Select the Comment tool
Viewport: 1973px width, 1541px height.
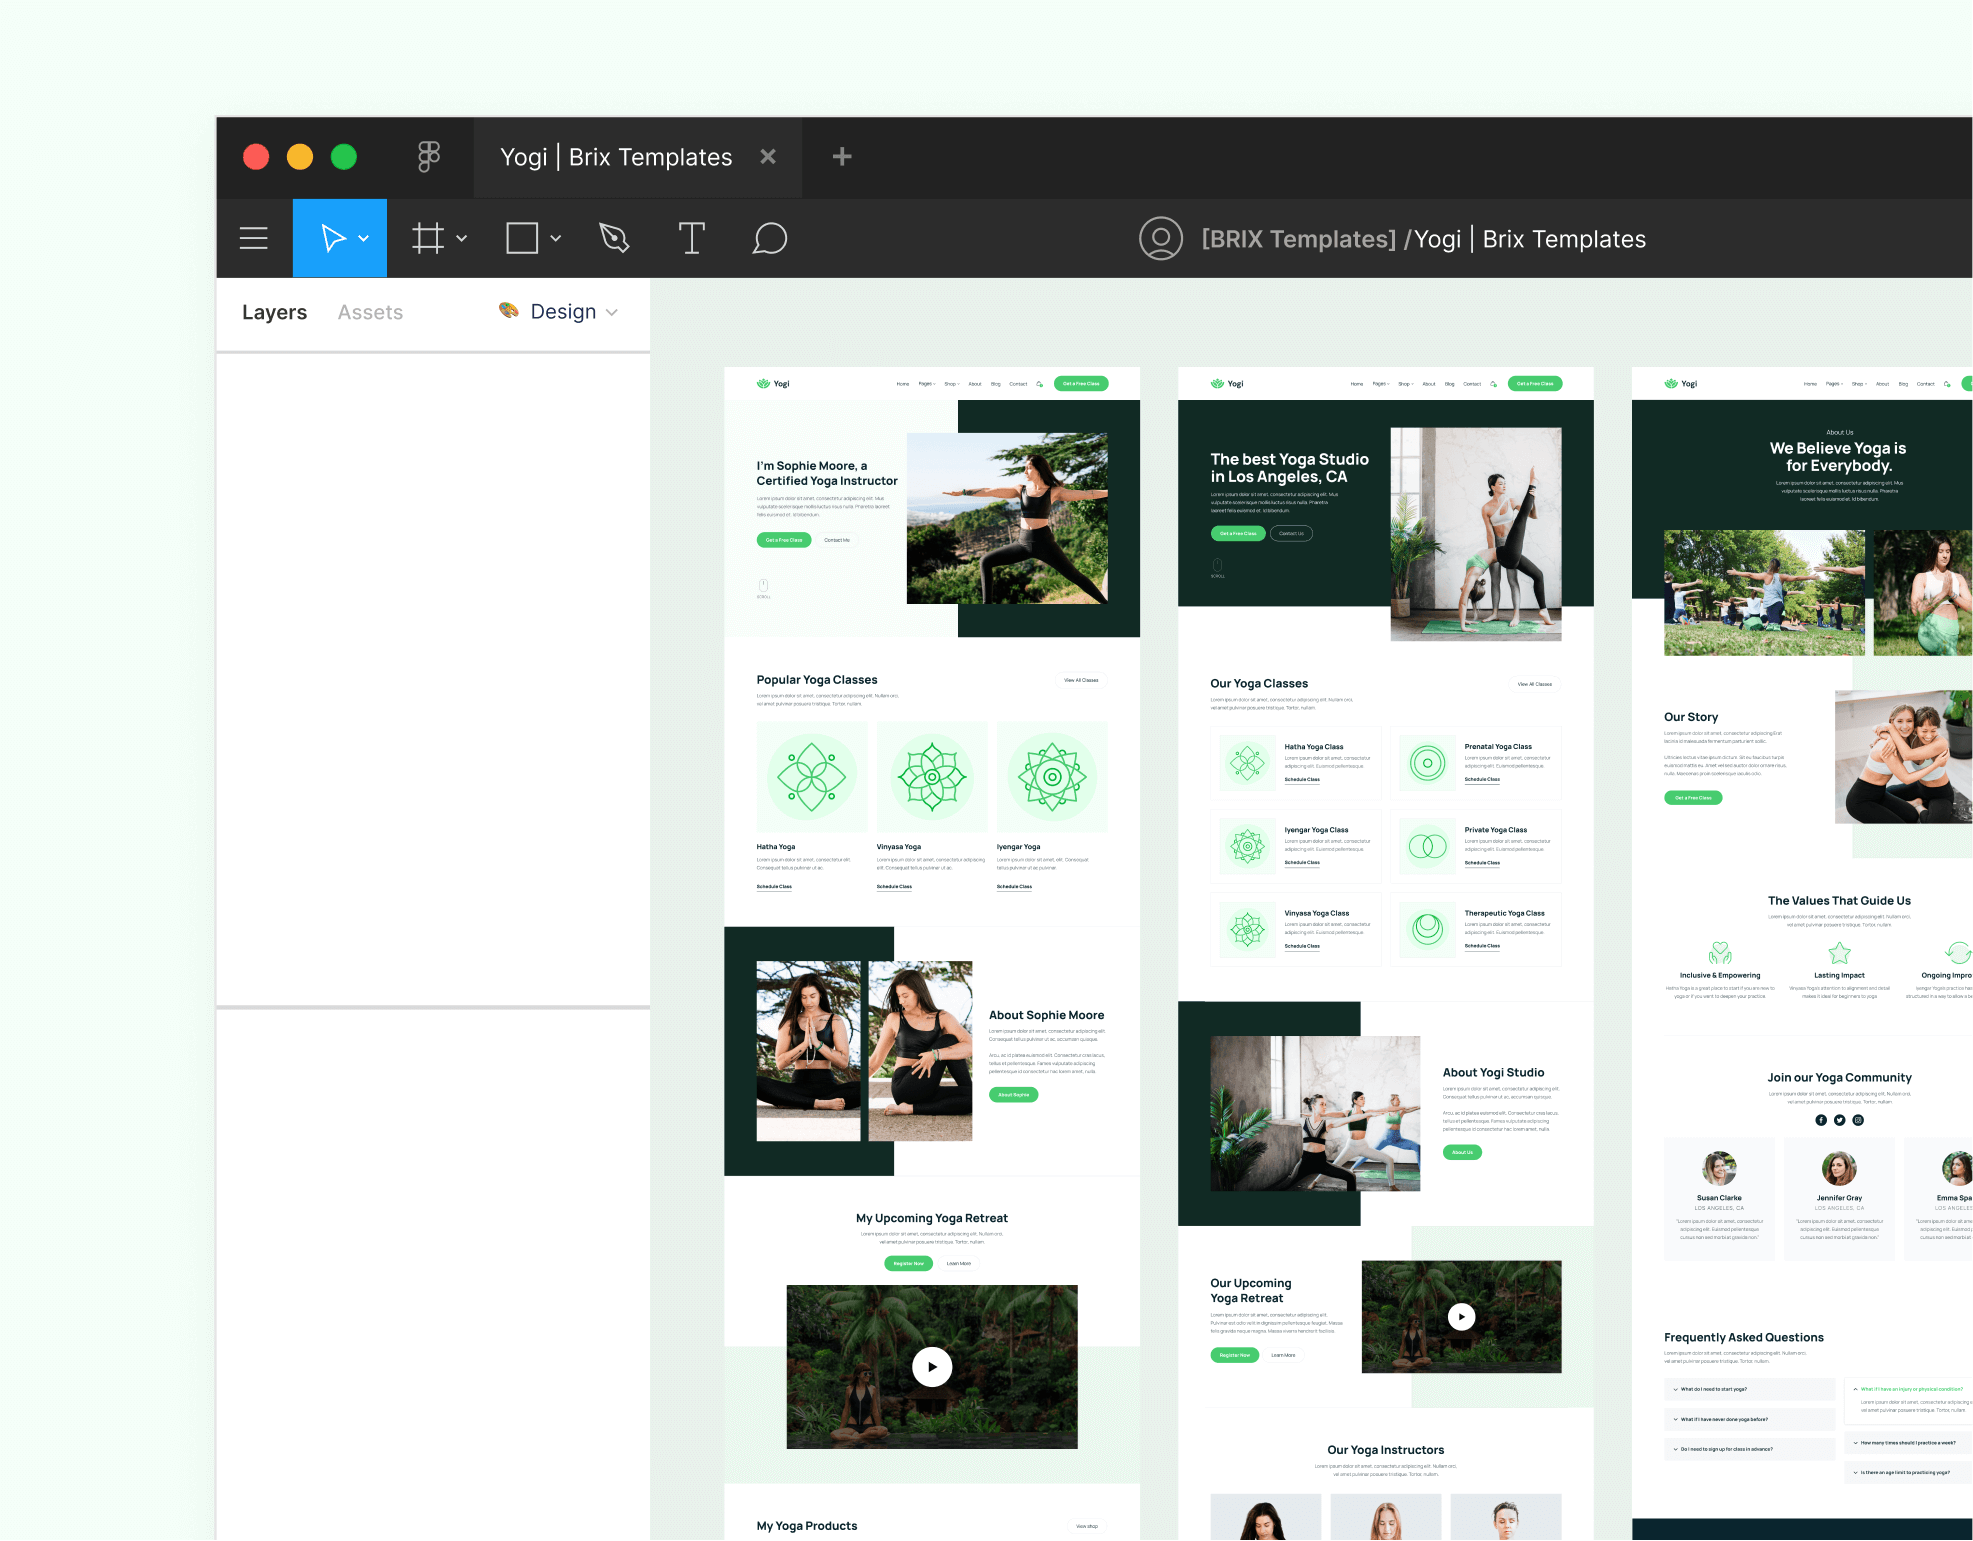click(769, 238)
